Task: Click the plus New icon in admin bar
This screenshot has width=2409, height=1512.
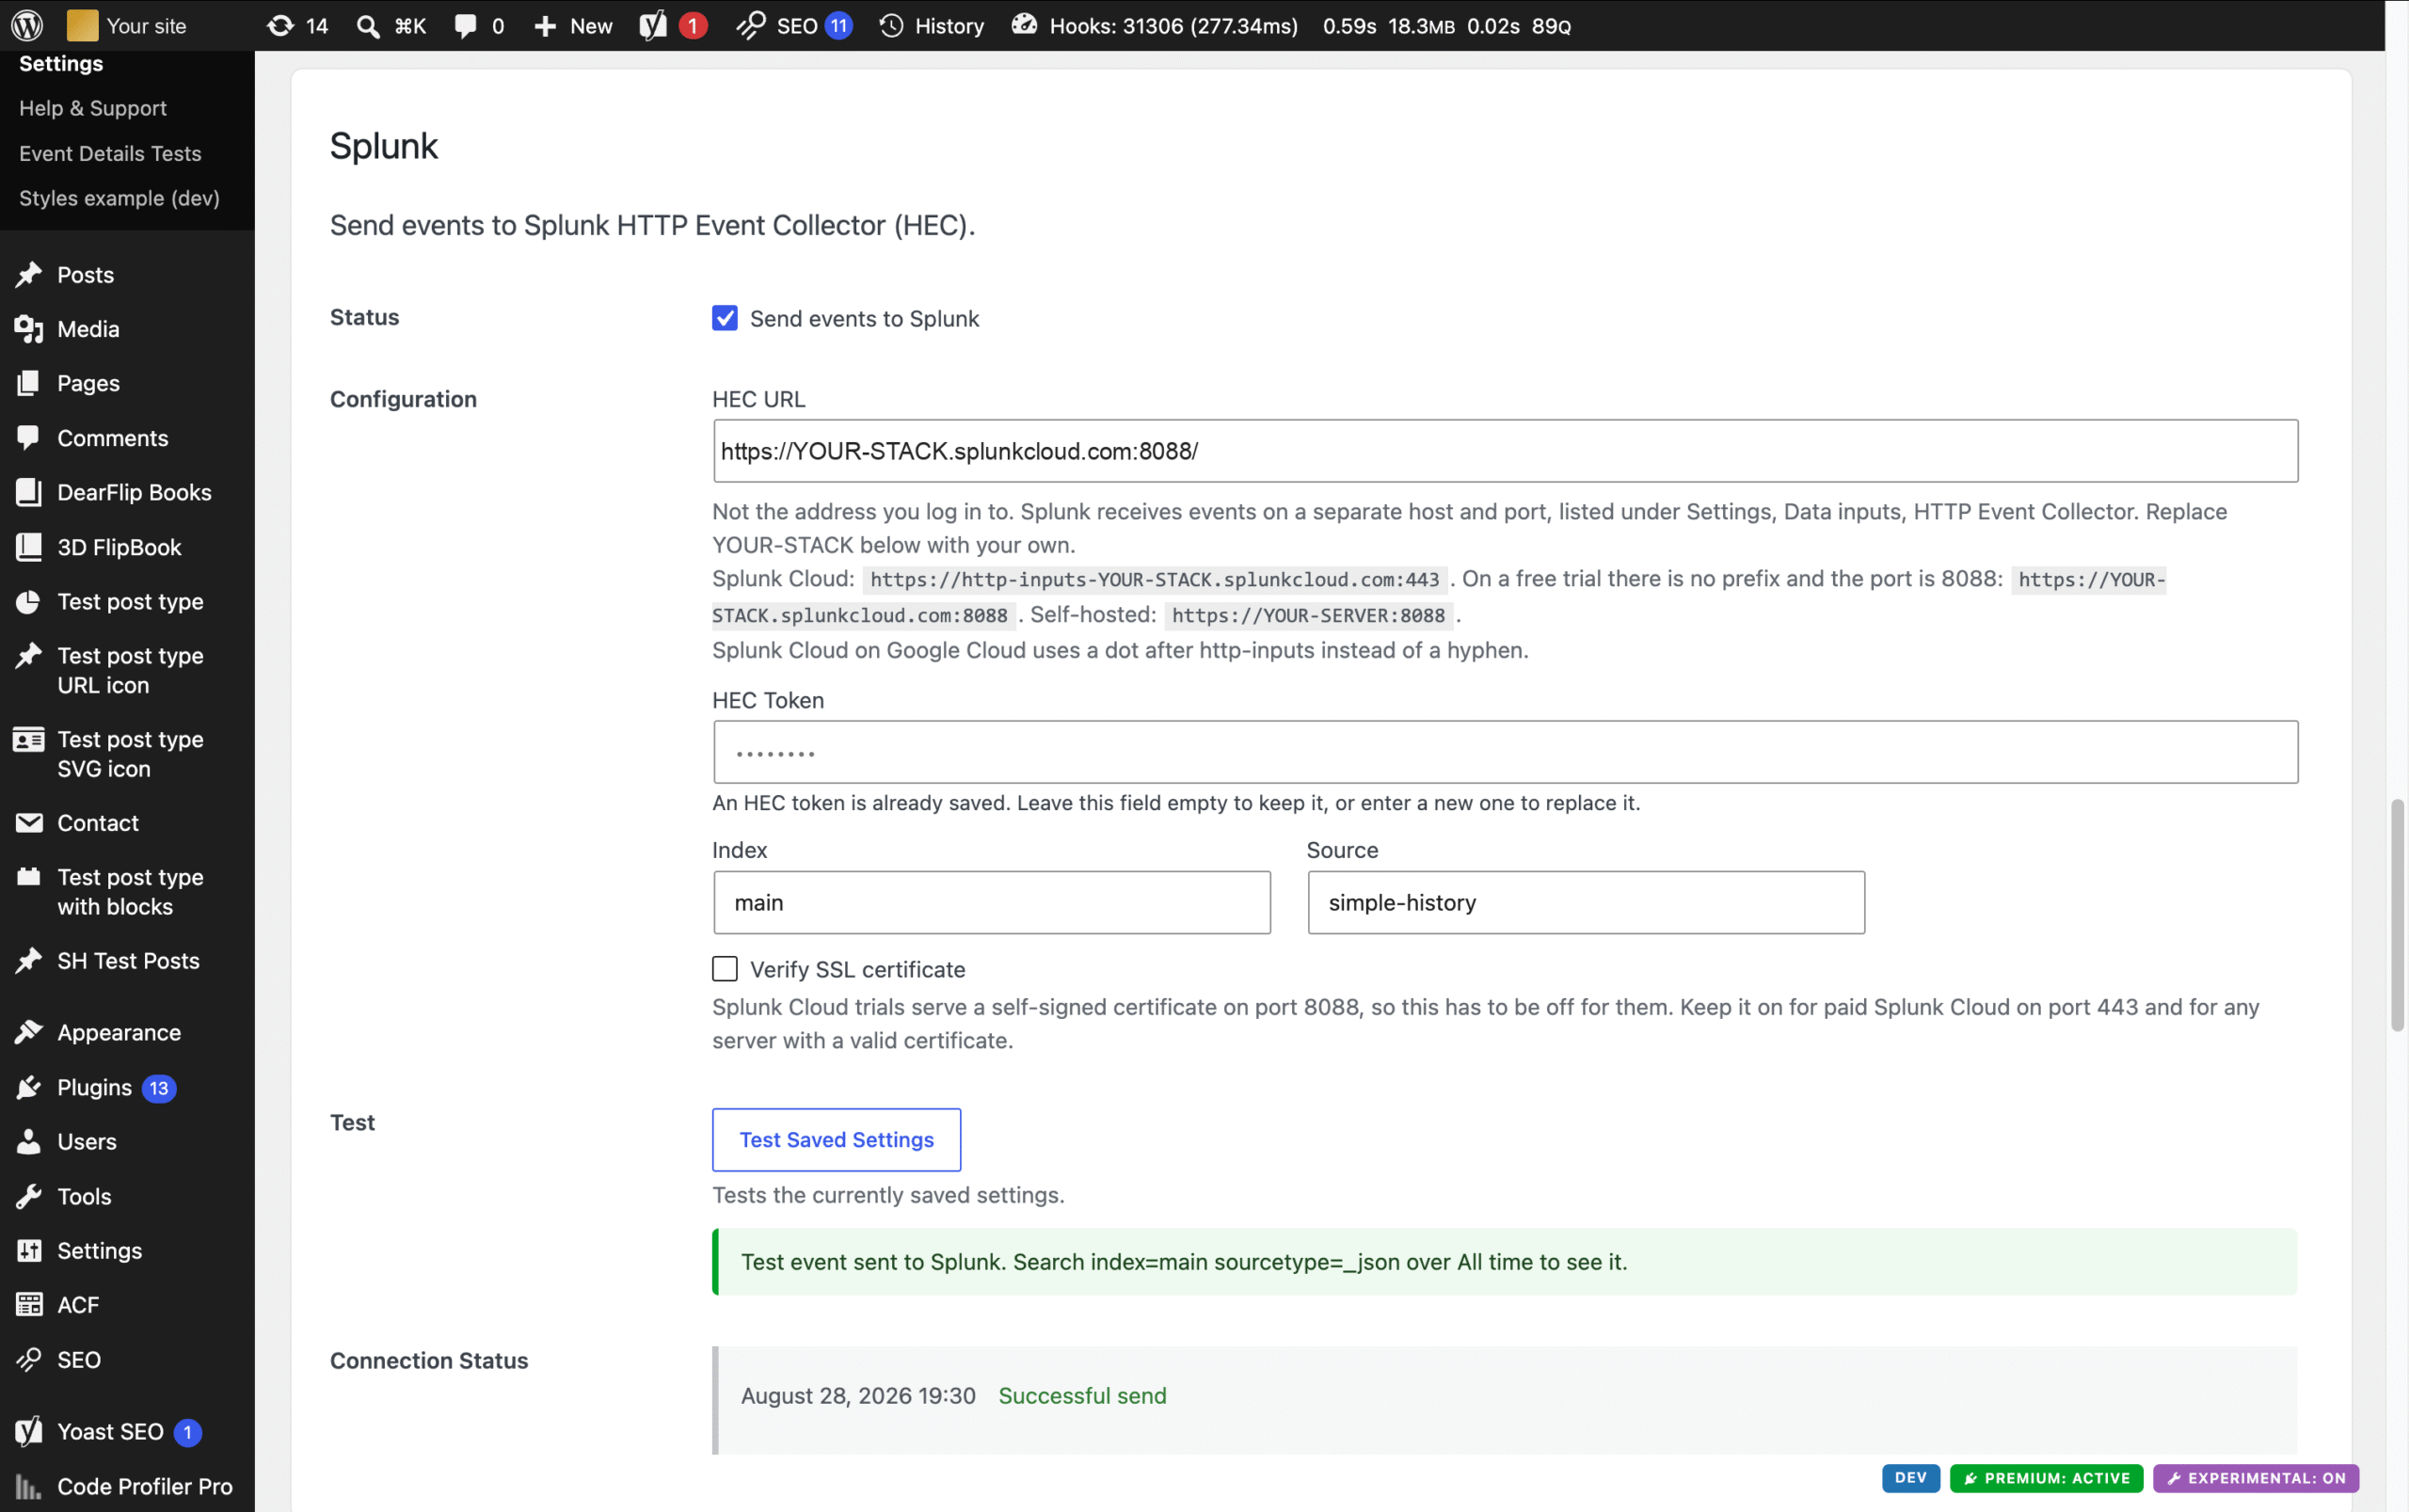Action: [x=545, y=26]
